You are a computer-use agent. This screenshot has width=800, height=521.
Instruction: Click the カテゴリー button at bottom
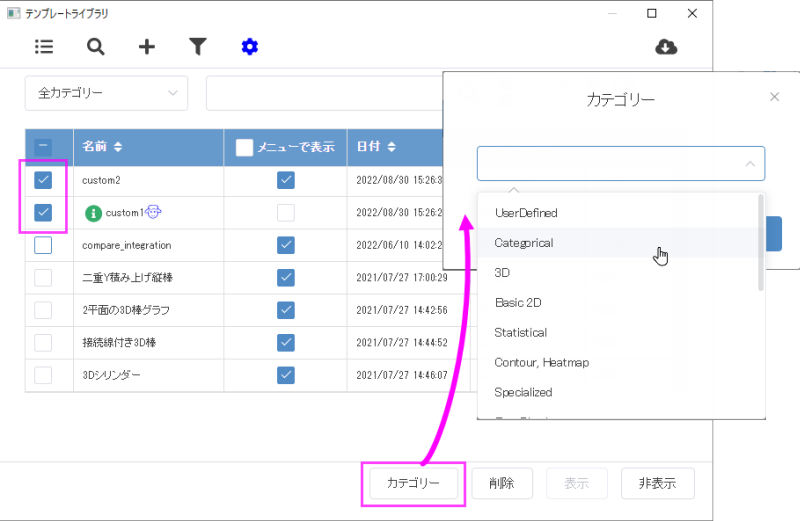[x=413, y=483]
